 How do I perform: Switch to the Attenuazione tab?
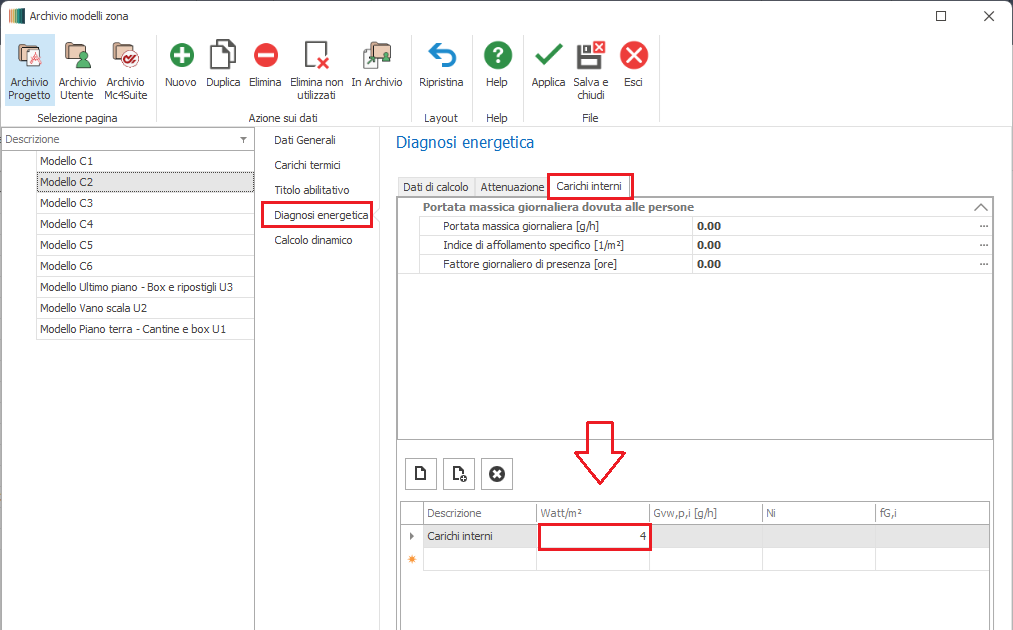click(x=512, y=187)
